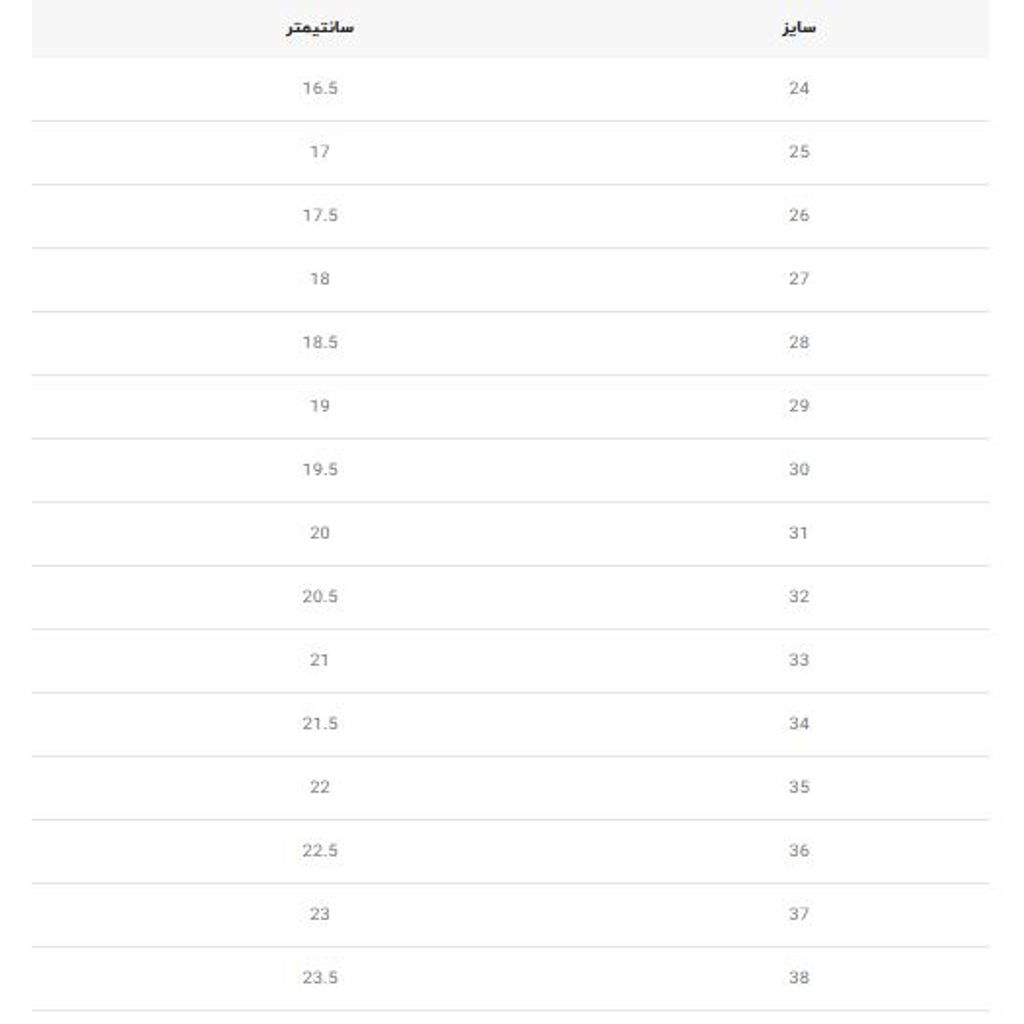Screen dimensions: 1024x1024
Task: Select size 29 cell
Action: (x=798, y=406)
